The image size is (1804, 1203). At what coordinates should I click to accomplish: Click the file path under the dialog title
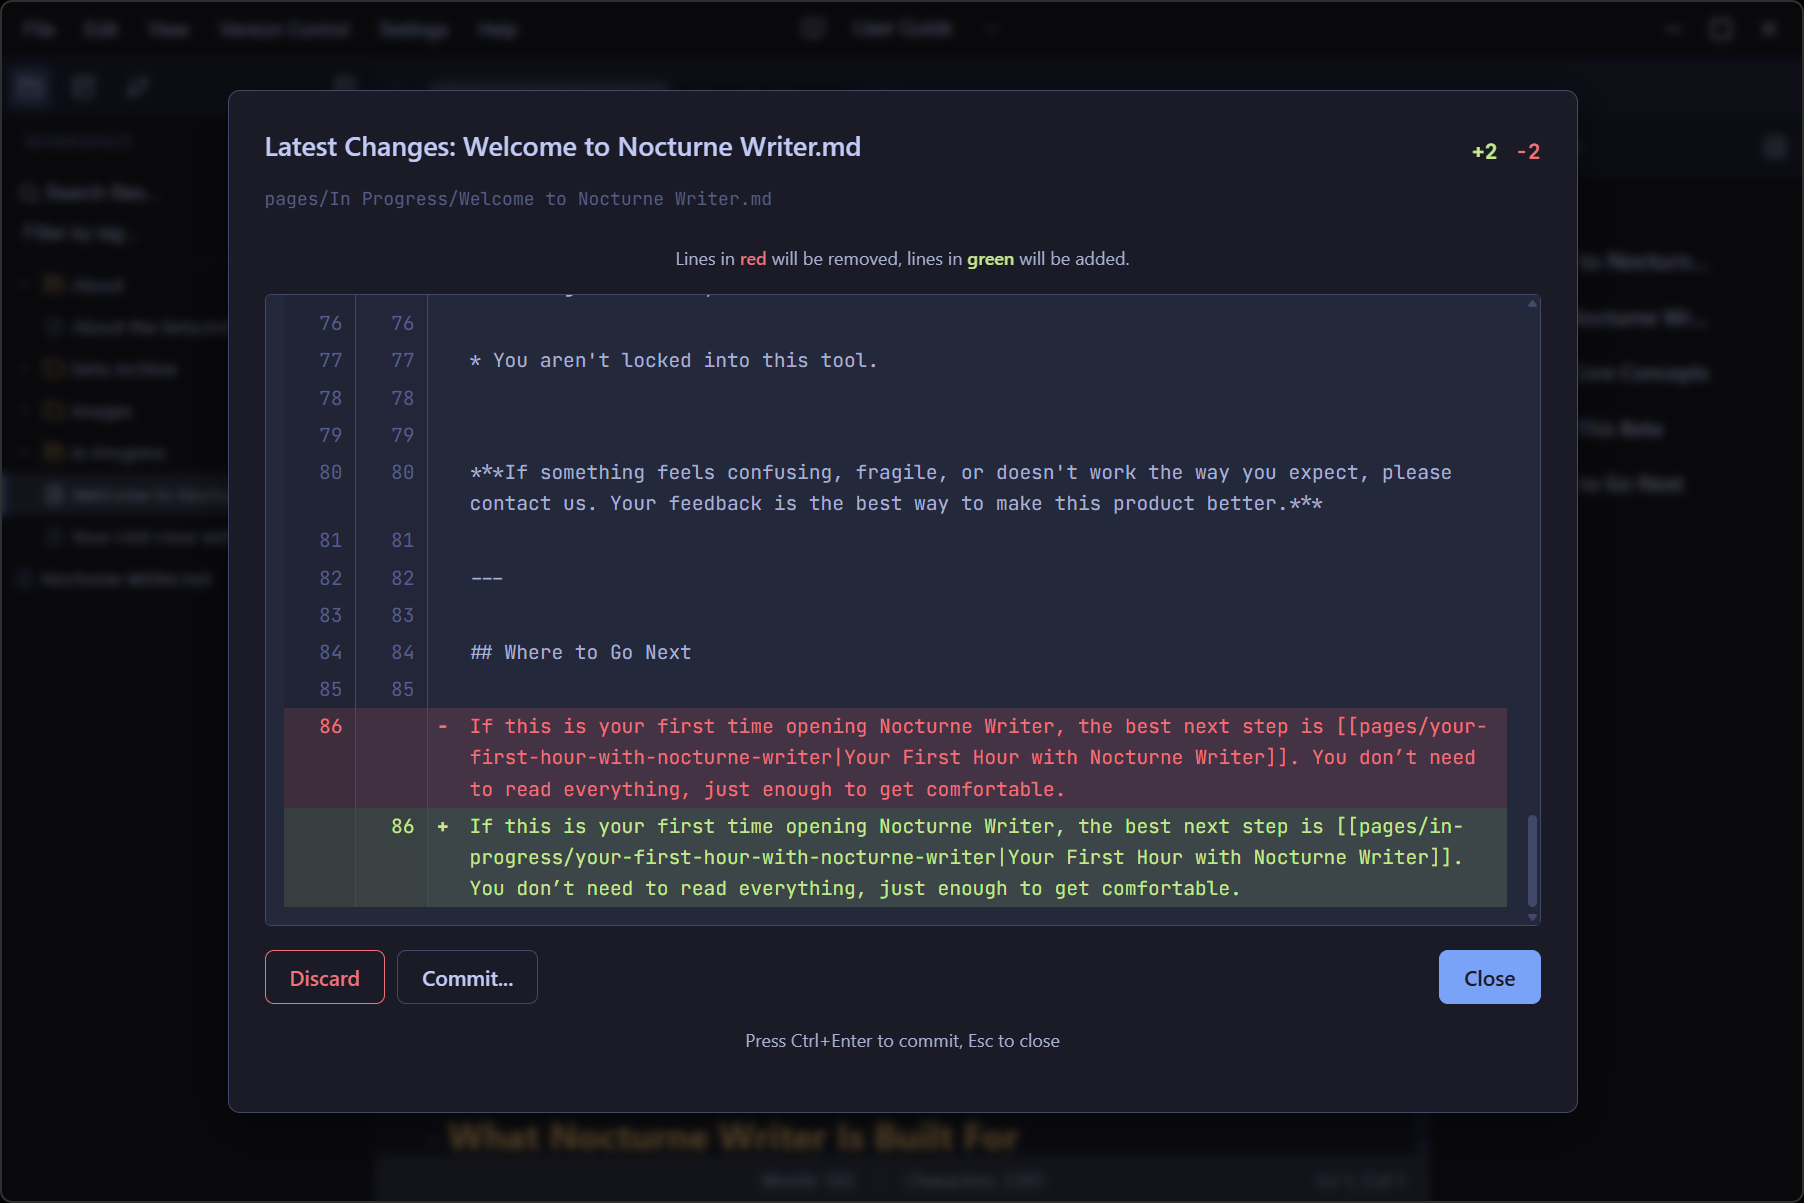click(x=518, y=199)
